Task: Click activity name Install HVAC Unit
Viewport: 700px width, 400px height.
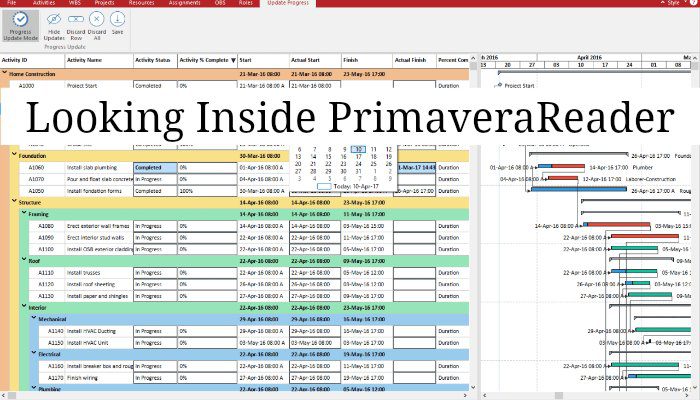Action: point(88,343)
